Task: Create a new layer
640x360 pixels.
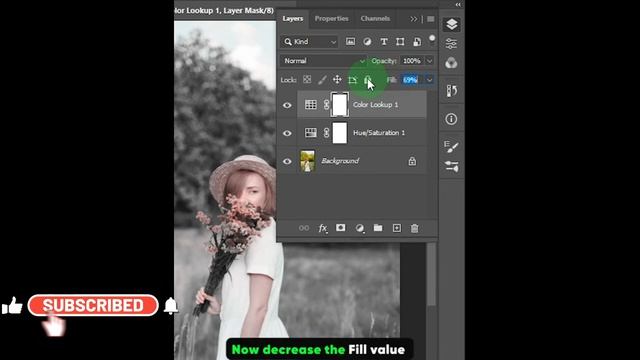Action: coord(397,228)
